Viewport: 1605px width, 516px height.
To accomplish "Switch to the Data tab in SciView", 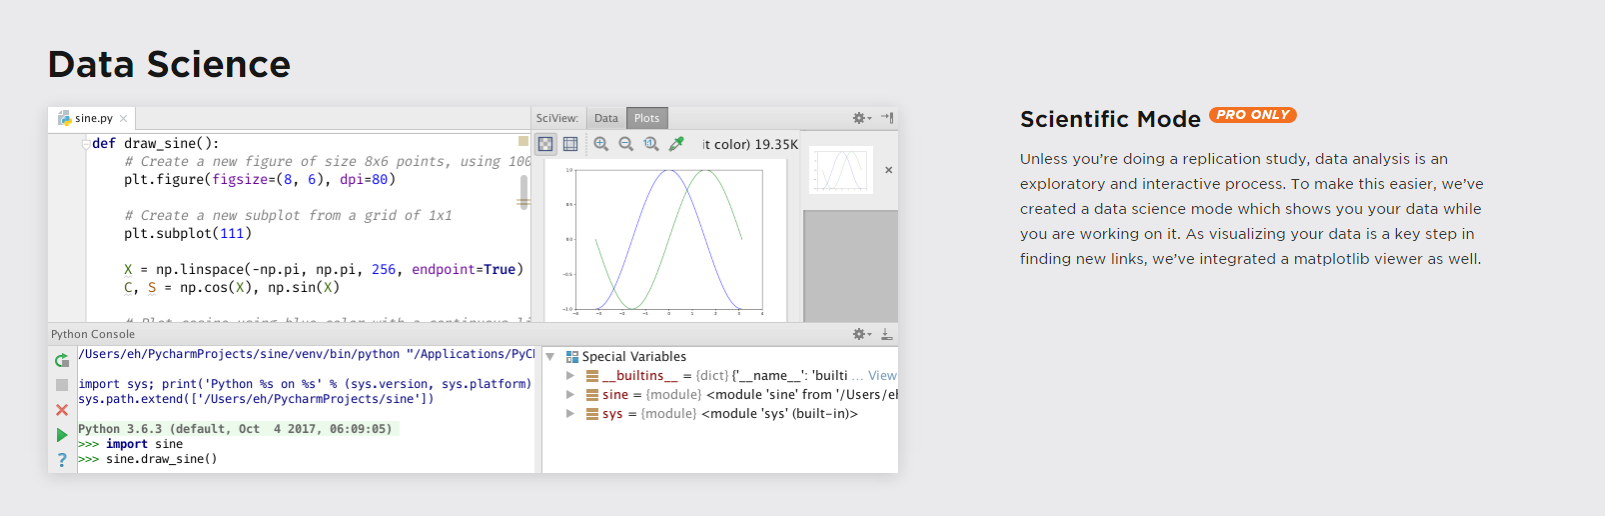I will coord(606,118).
